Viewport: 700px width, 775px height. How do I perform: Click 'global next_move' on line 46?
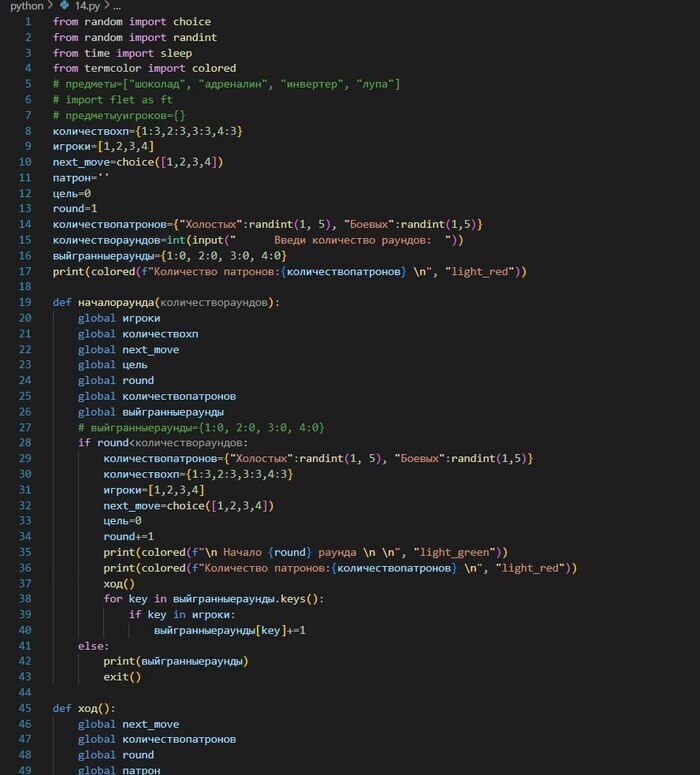pos(129,724)
